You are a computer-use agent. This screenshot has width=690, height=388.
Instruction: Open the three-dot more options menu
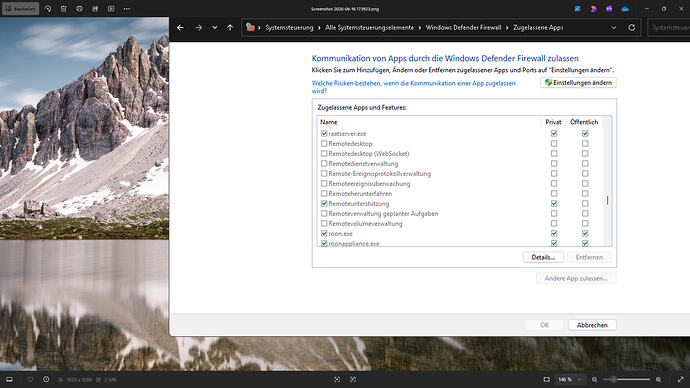pyautogui.click(x=127, y=9)
